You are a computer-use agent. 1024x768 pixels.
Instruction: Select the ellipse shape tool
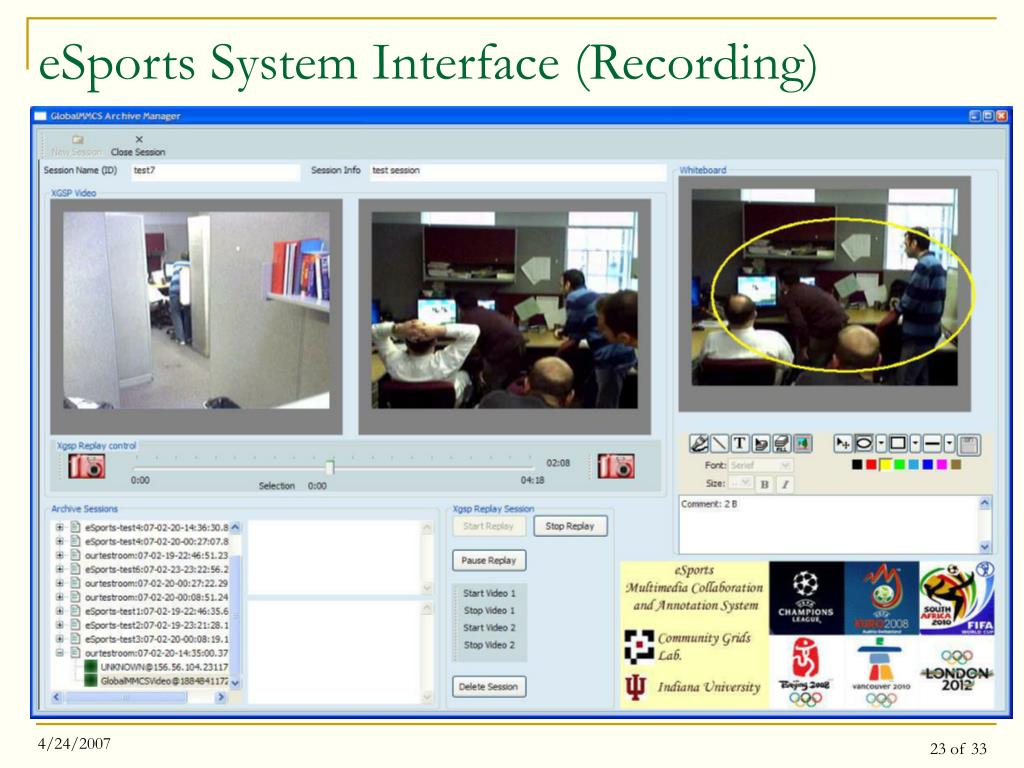tap(864, 443)
